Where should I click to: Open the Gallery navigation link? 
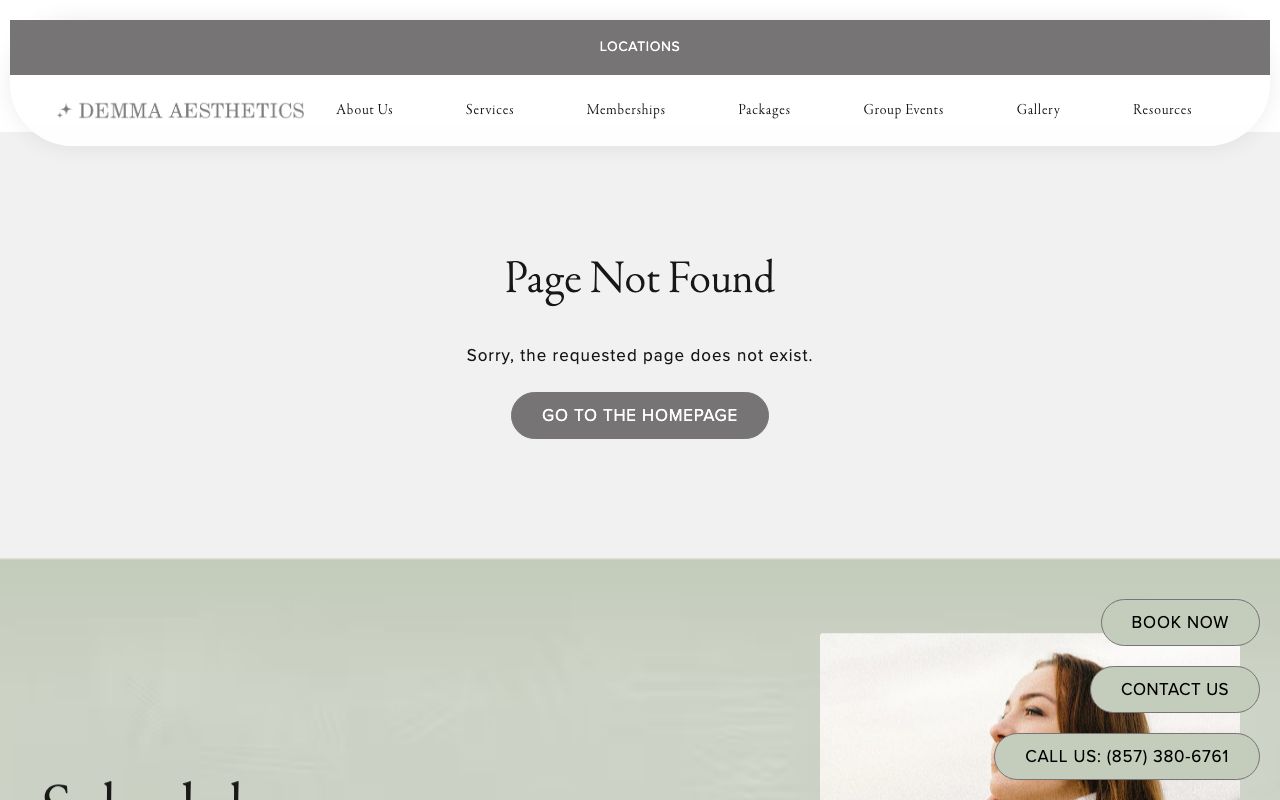[x=1038, y=110]
